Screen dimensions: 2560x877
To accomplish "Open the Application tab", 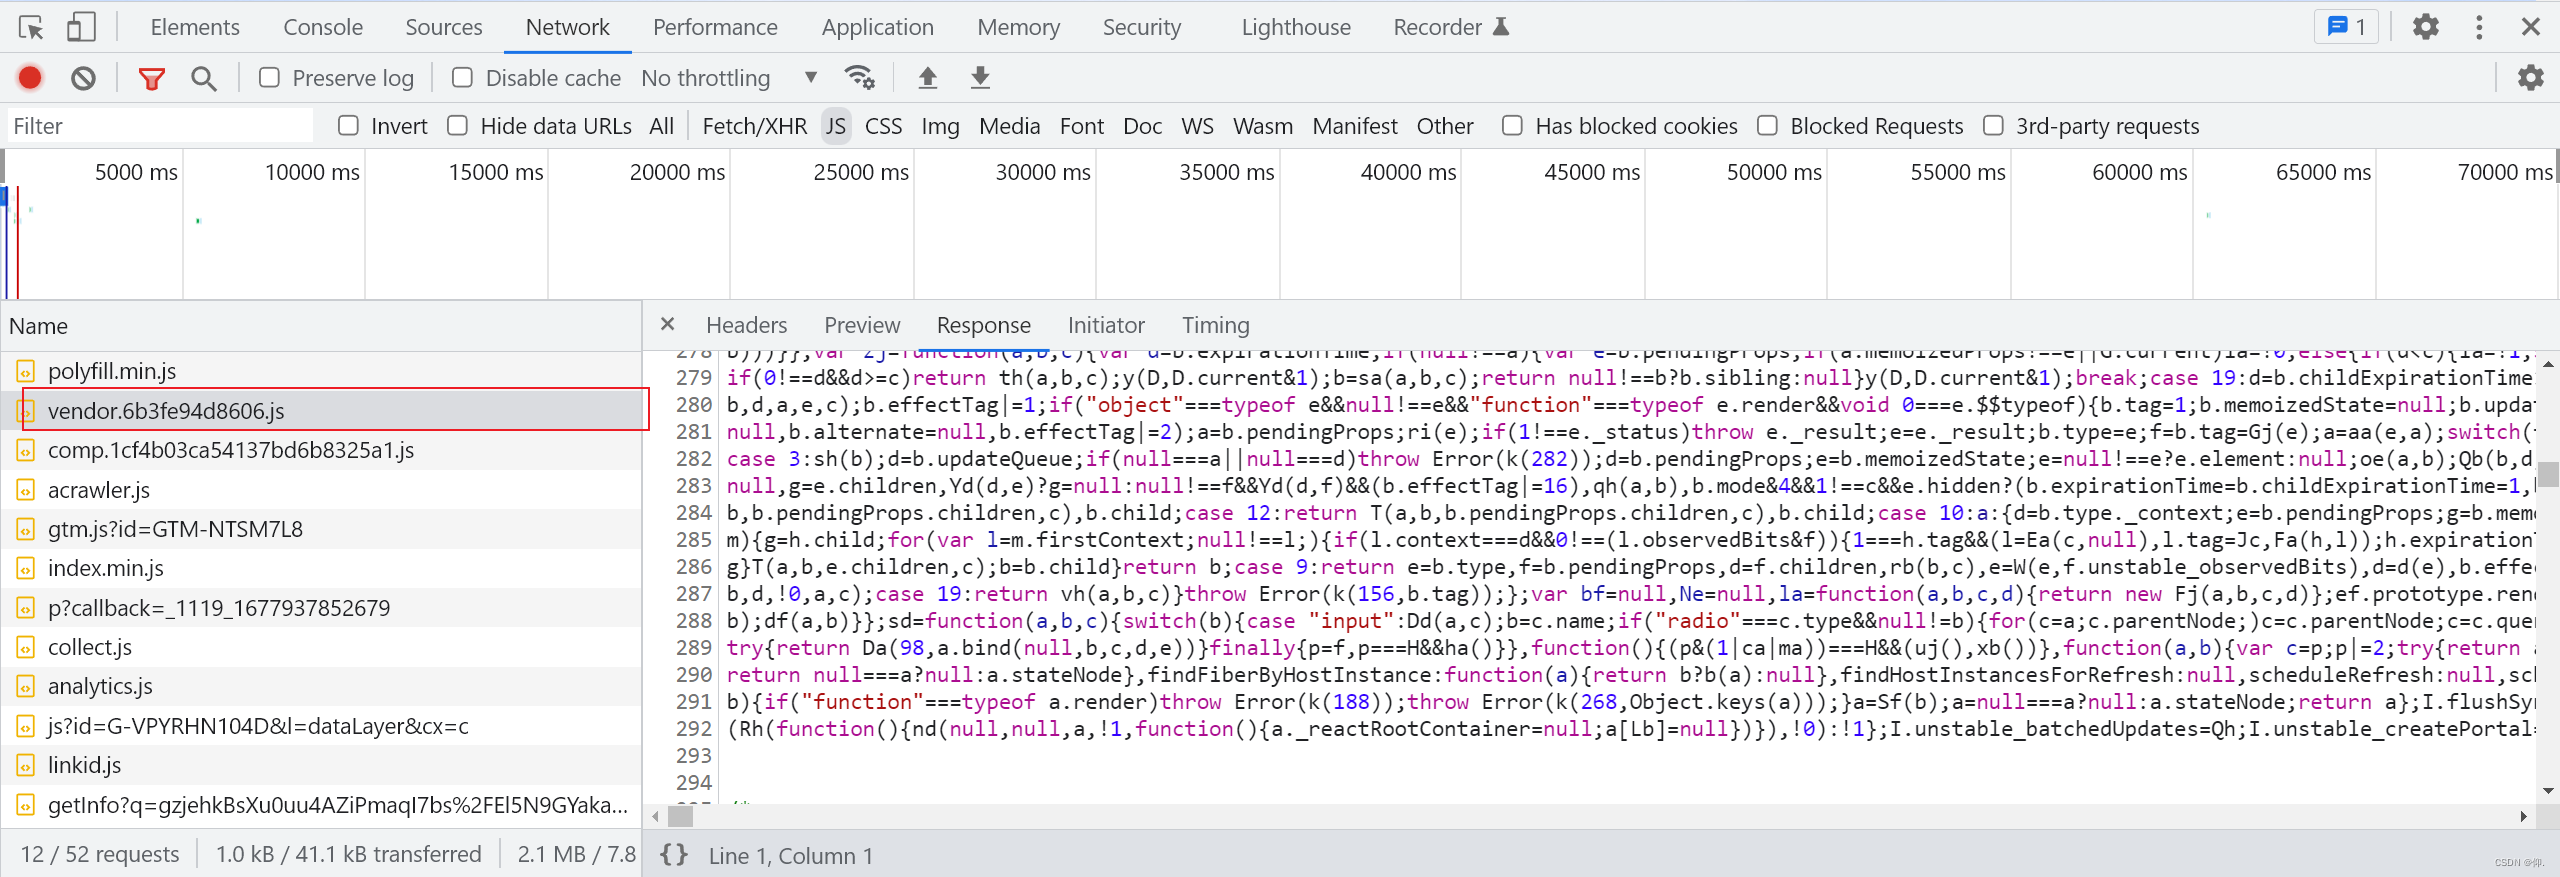I will pyautogui.click(x=878, y=27).
